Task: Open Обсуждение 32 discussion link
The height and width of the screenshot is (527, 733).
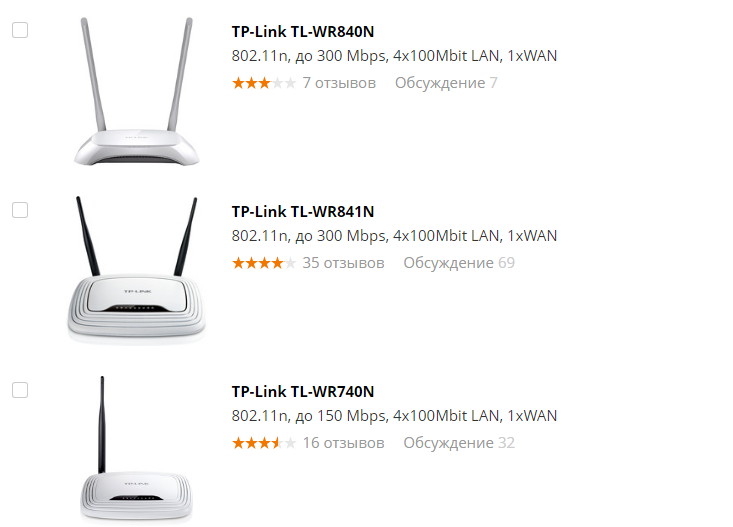Action: point(459,443)
